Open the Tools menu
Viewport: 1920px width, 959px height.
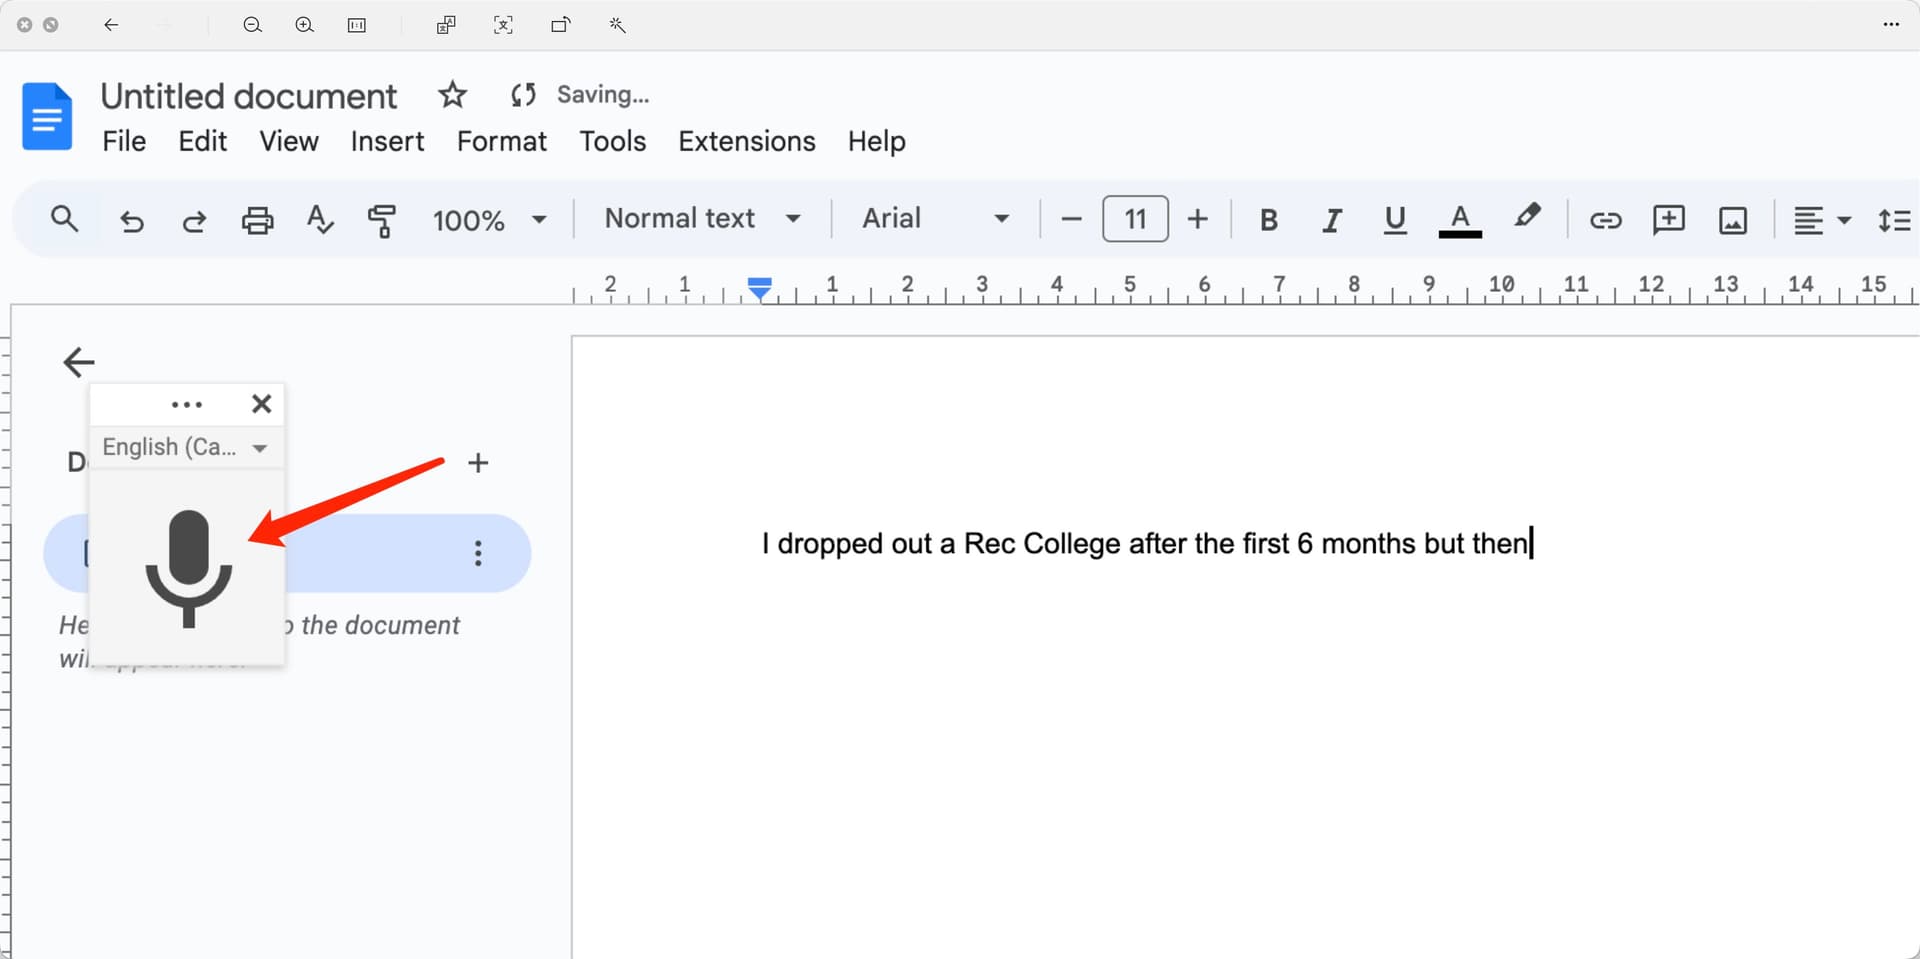[x=612, y=141]
